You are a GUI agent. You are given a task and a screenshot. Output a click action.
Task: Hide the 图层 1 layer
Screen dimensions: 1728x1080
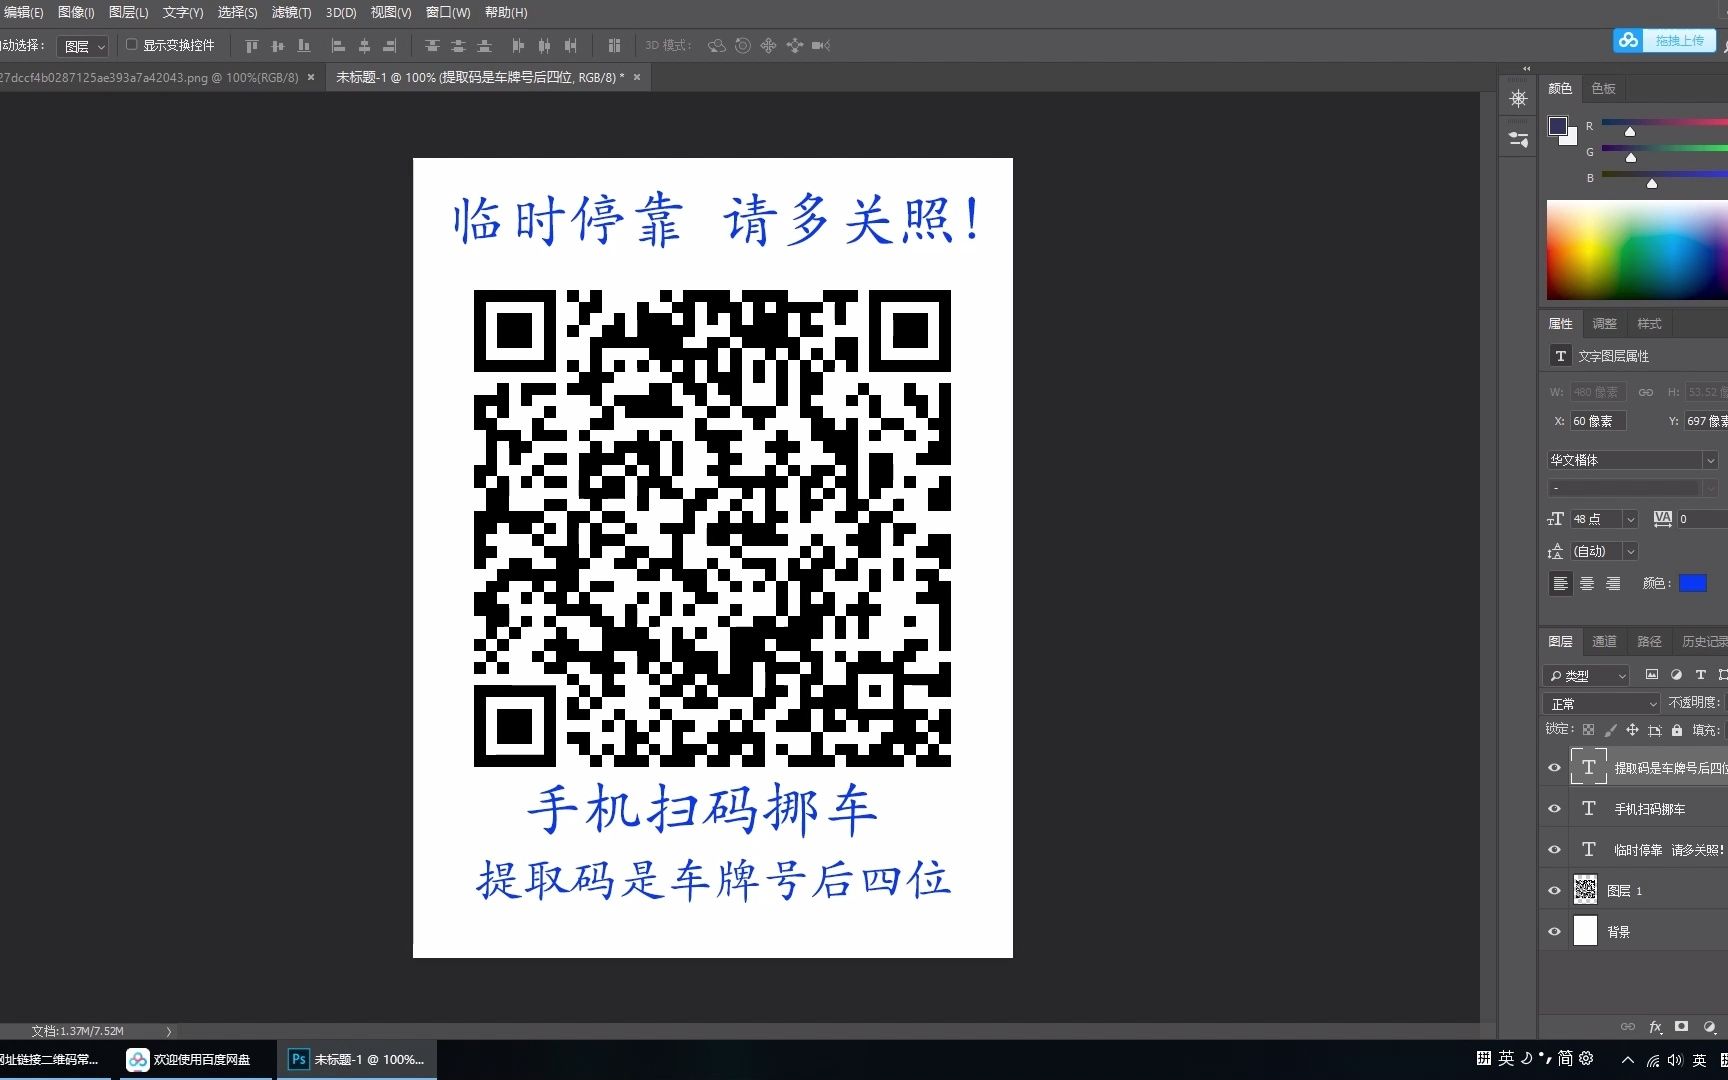1554,891
